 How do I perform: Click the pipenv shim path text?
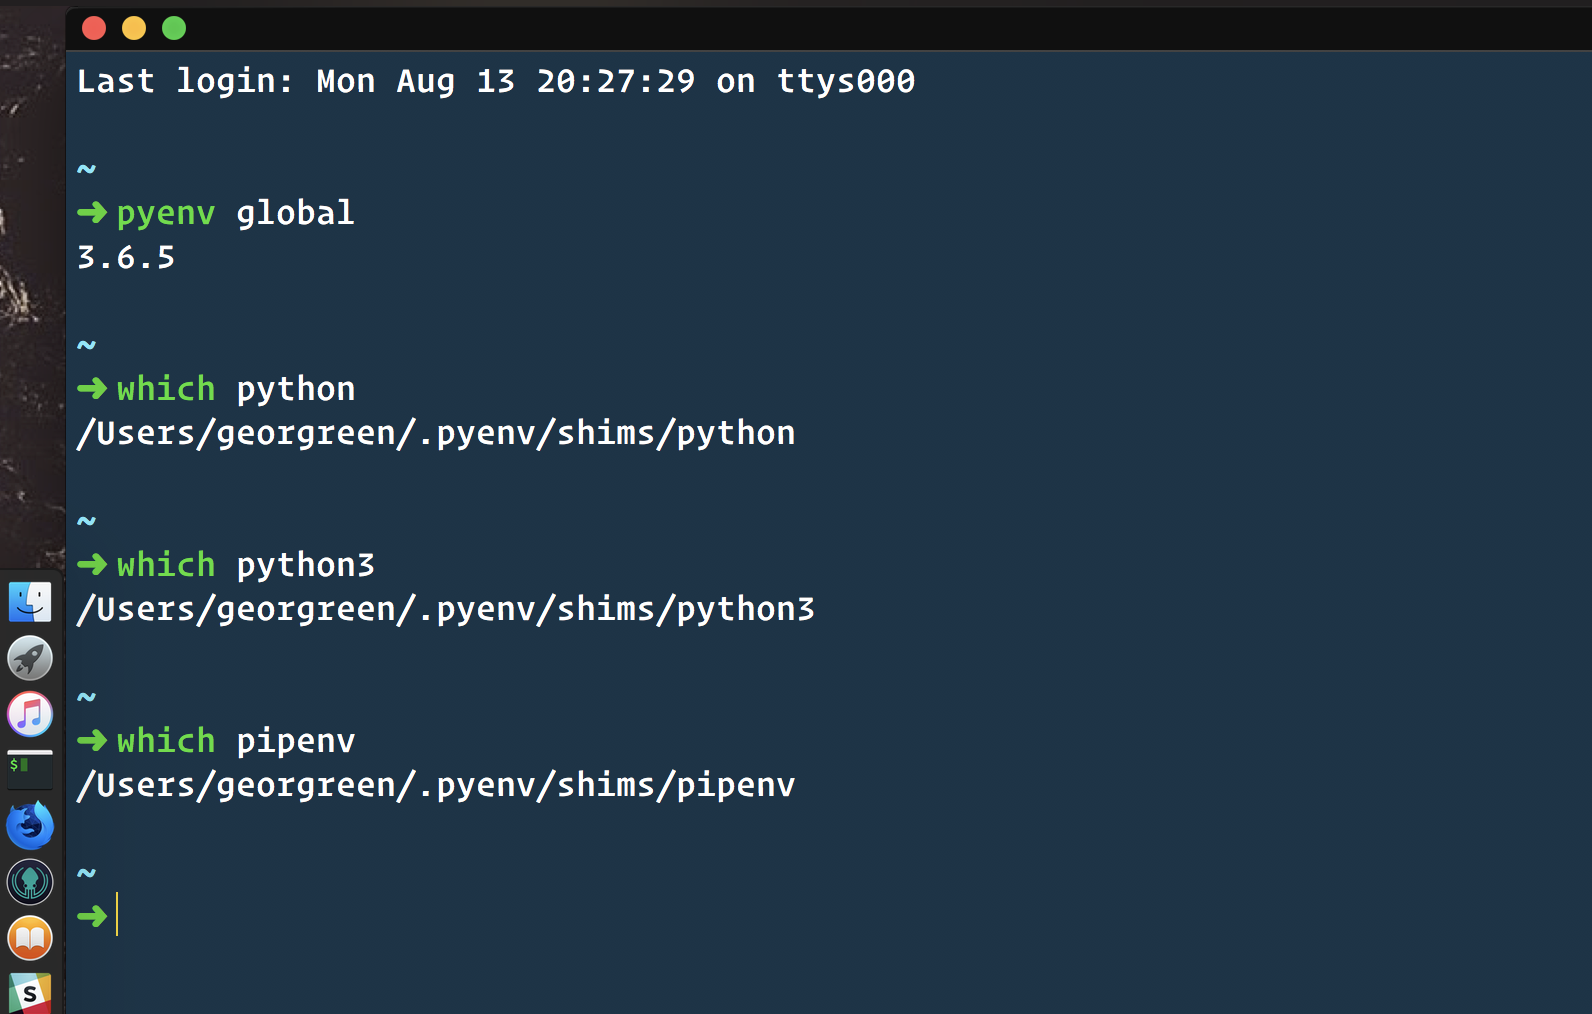(436, 785)
